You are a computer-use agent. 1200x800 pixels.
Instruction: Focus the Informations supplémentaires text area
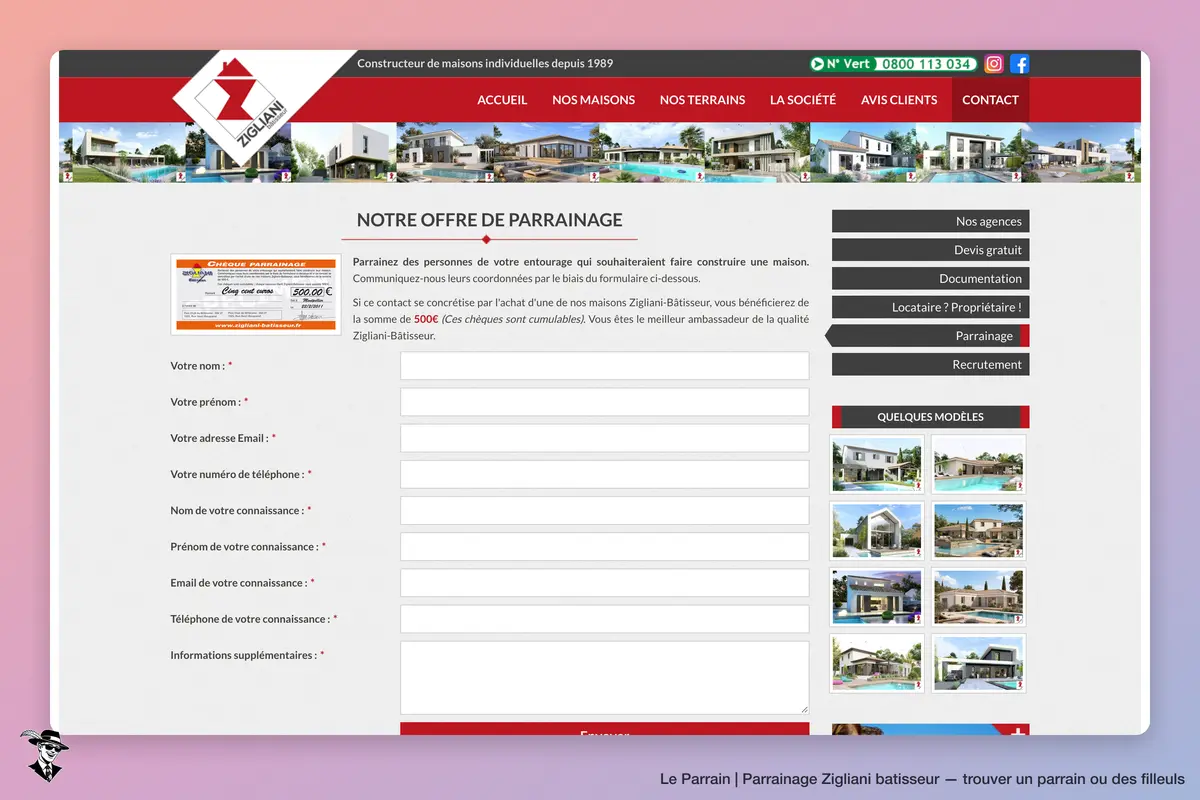[x=605, y=677]
